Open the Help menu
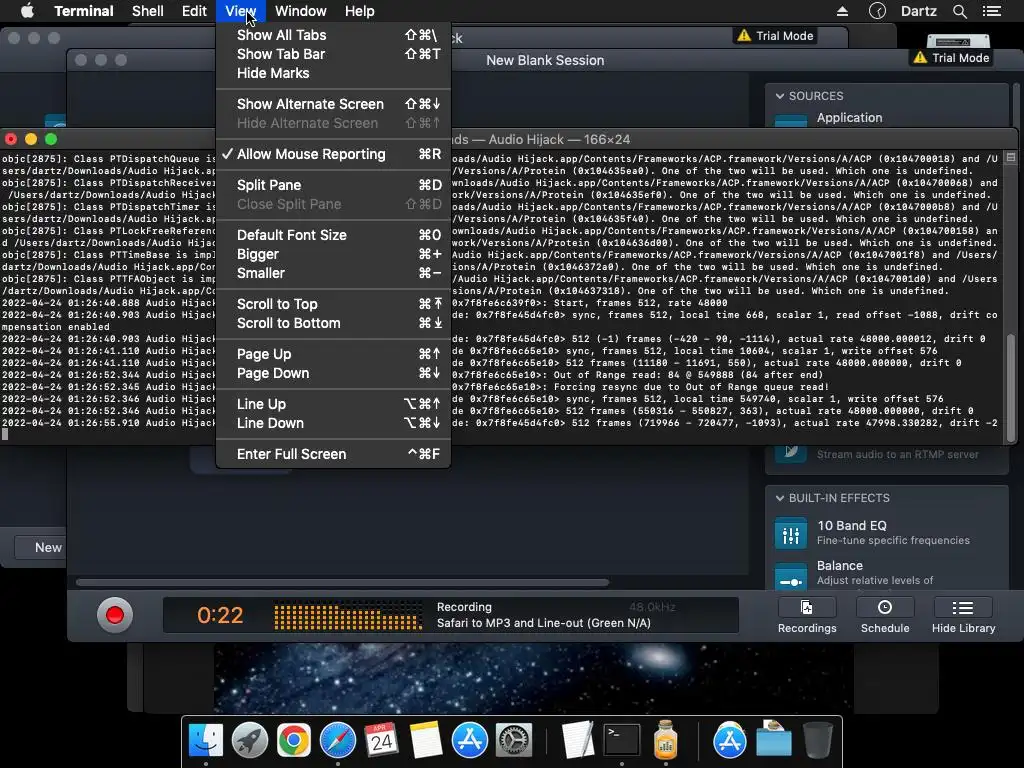Screen dimensions: 1024x768 tap(360, 11)
